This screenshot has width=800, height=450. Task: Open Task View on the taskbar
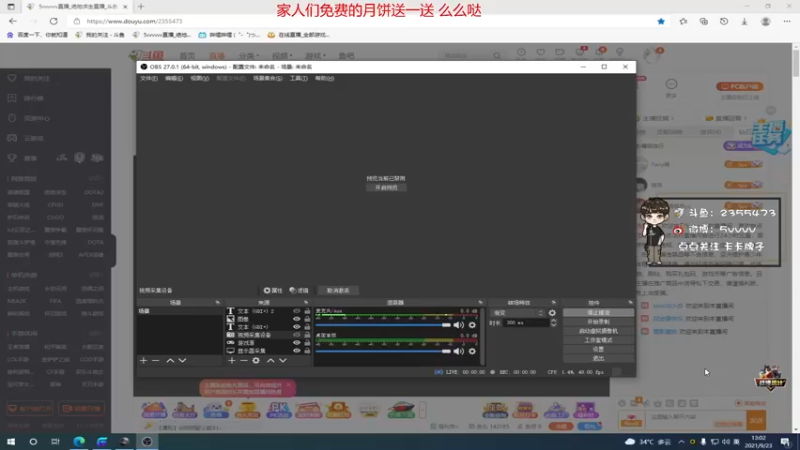tap(55, 441)
